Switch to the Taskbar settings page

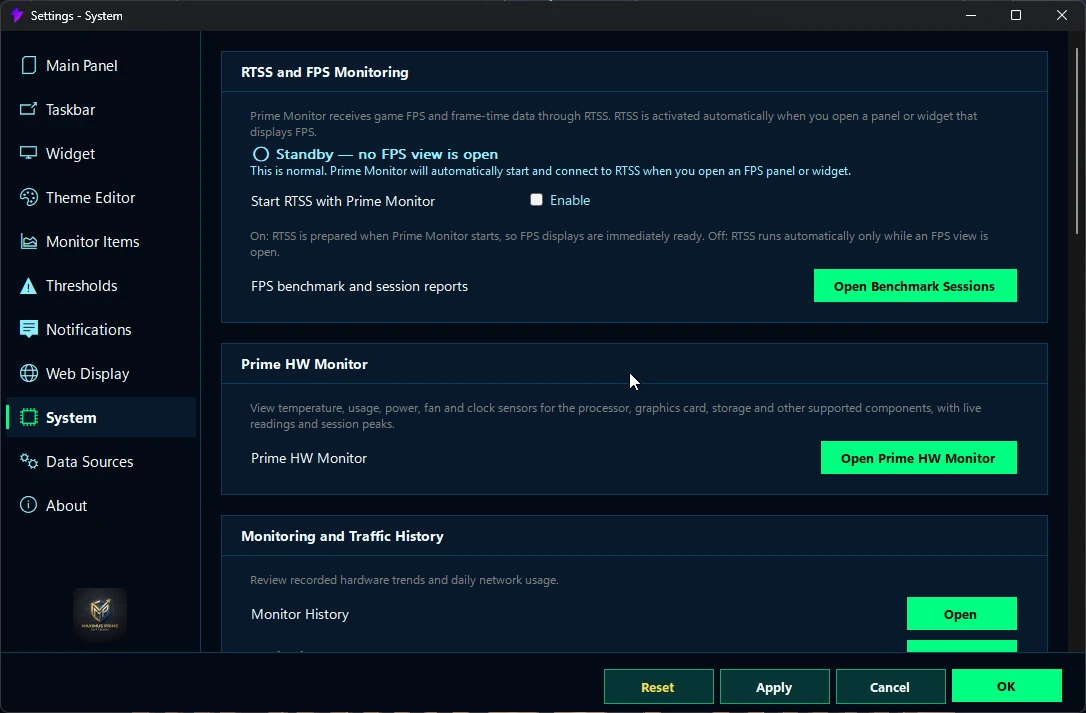(101, 109)
